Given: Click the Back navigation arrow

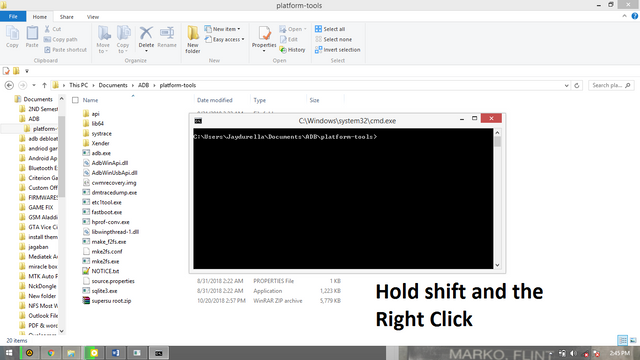Looking at the screenshot, I should coord(9,85).
